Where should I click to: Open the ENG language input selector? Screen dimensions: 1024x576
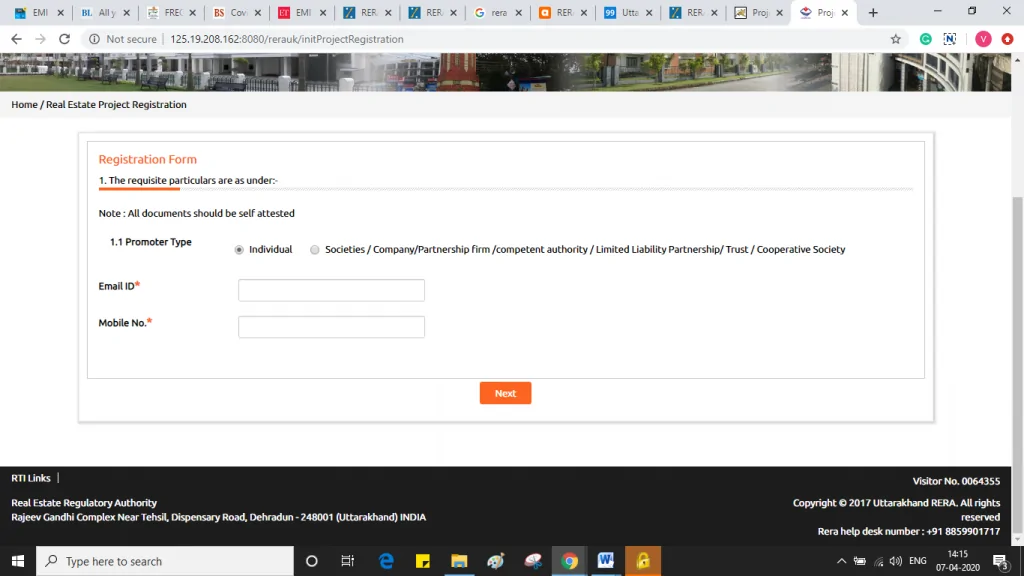click(x=917, y=561)
